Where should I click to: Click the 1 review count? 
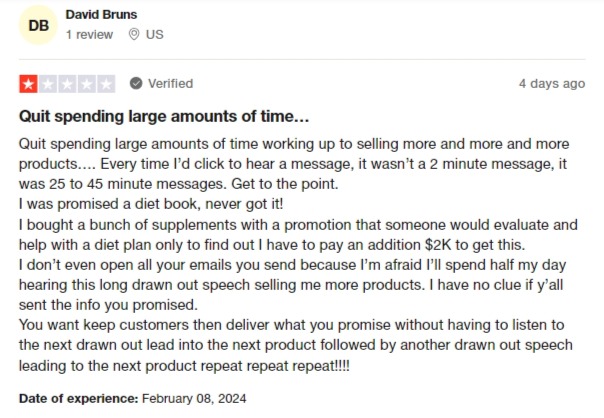tap(89, 35)
